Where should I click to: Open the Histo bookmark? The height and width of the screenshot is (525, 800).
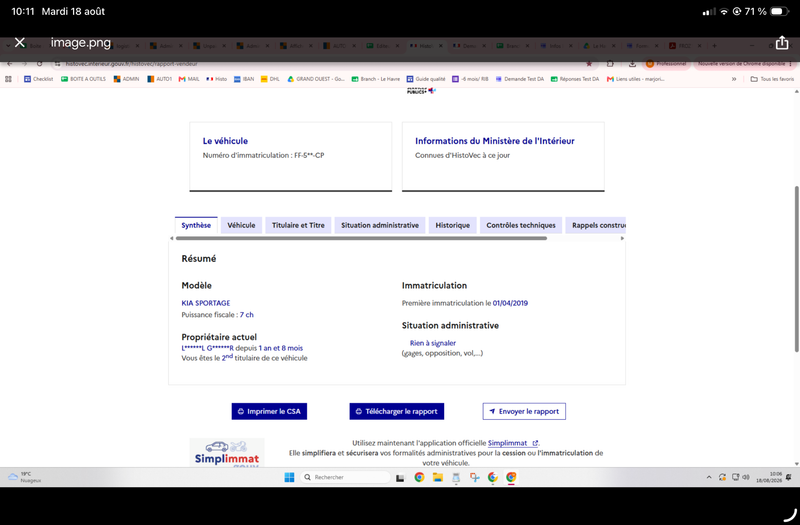pyautogui.click(x=217, y=79)
